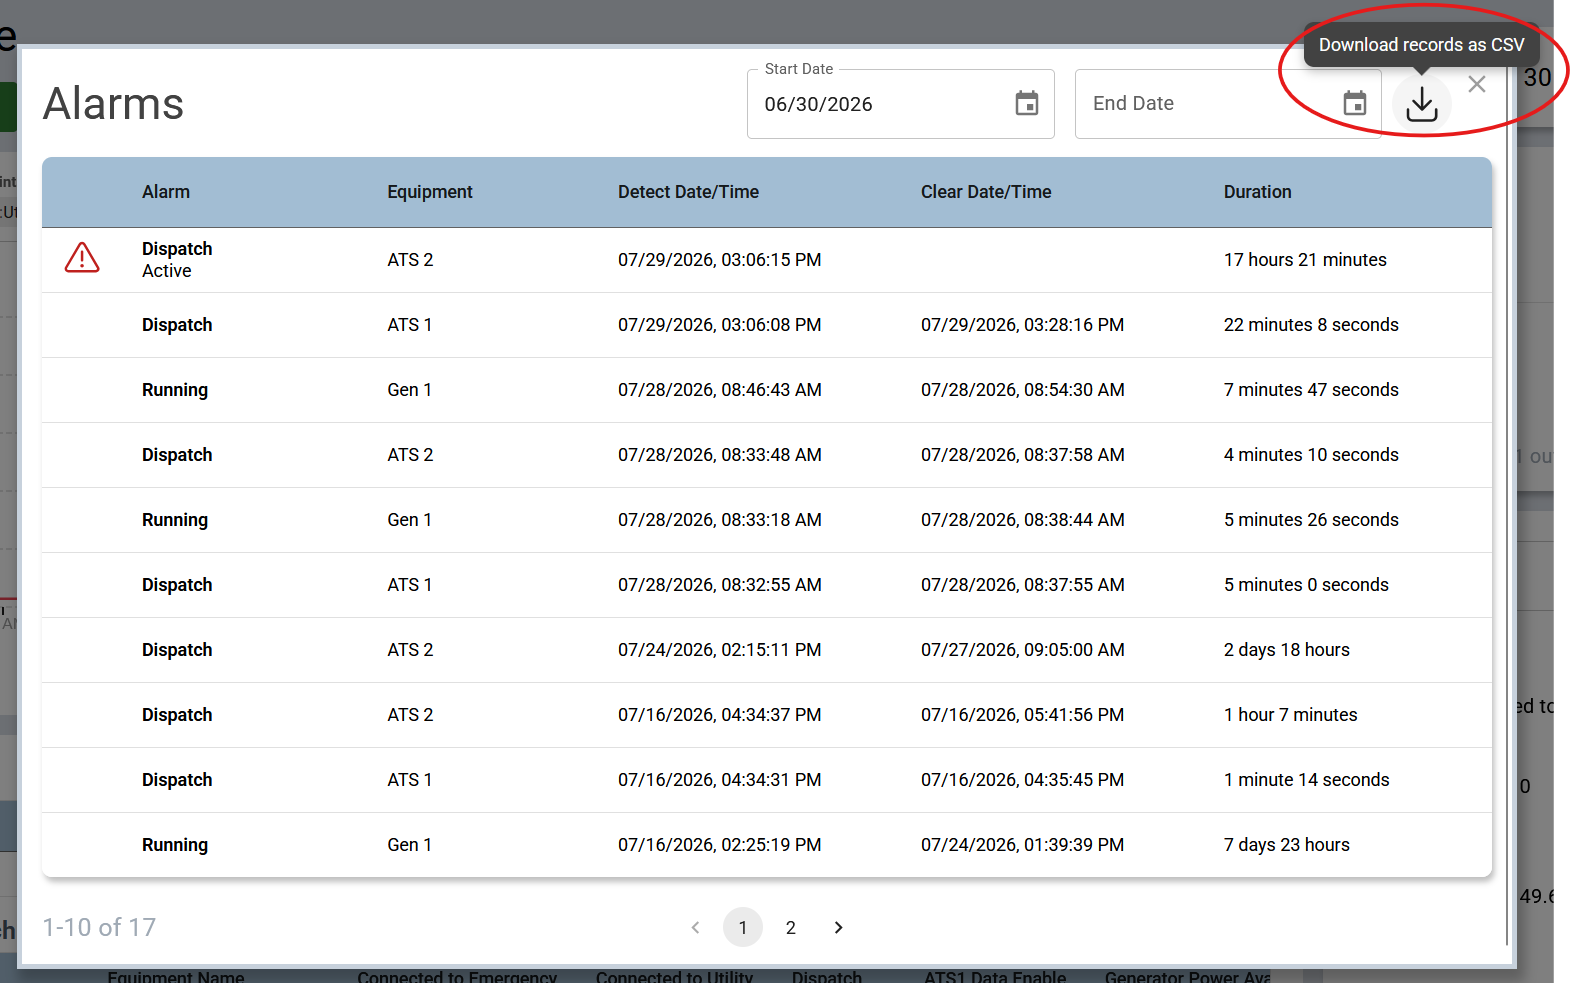Click duration 1 minute 14 seconds
Screen dimensions: 1570x983
1306,780
